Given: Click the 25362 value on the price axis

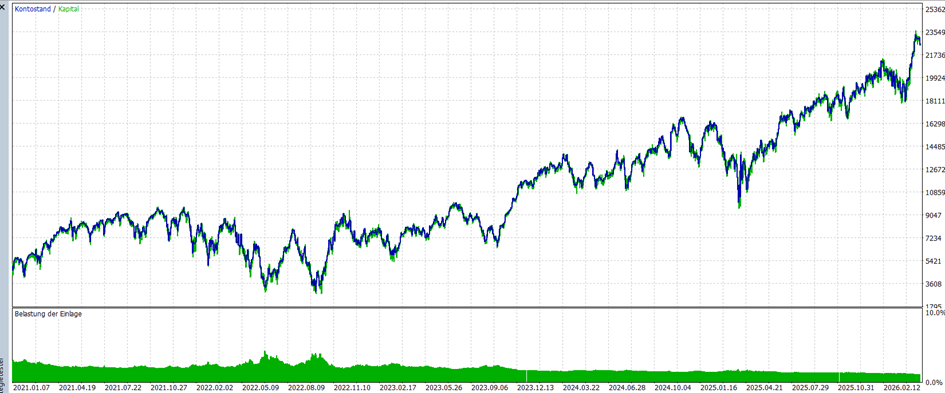Looking at the screenshot, I should (x=934, y=10).
